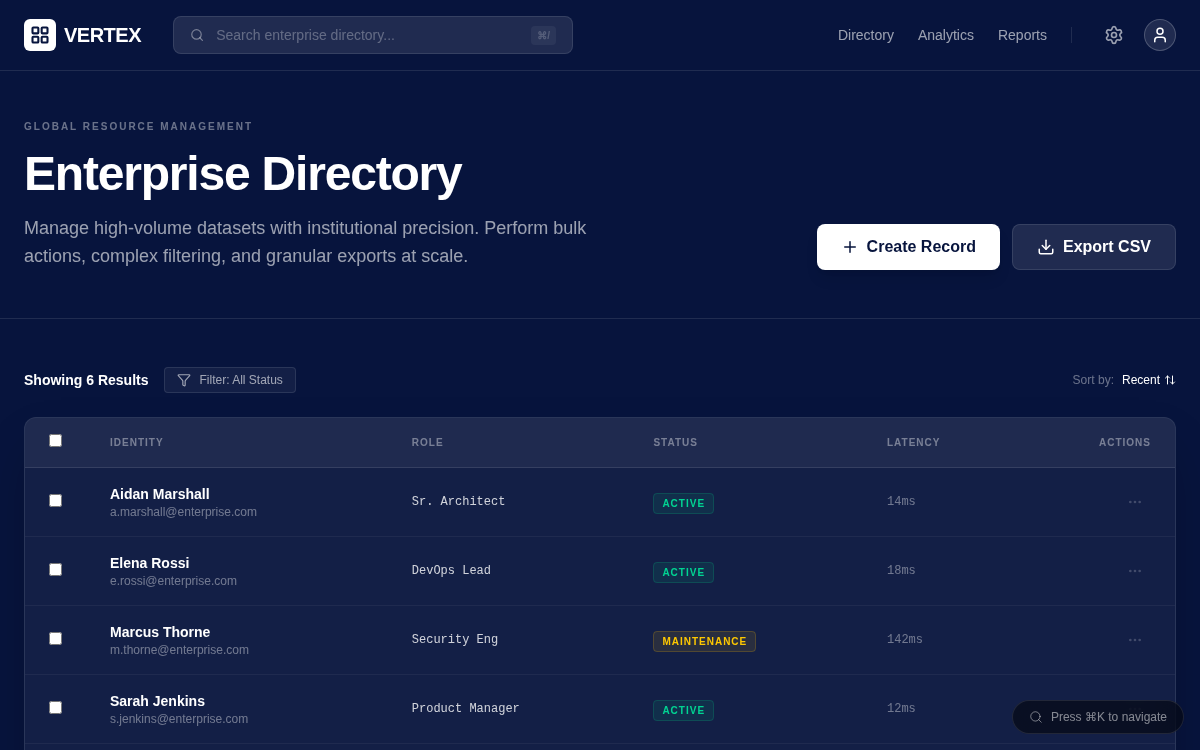Go to the Directory nav item

point(866,35)
